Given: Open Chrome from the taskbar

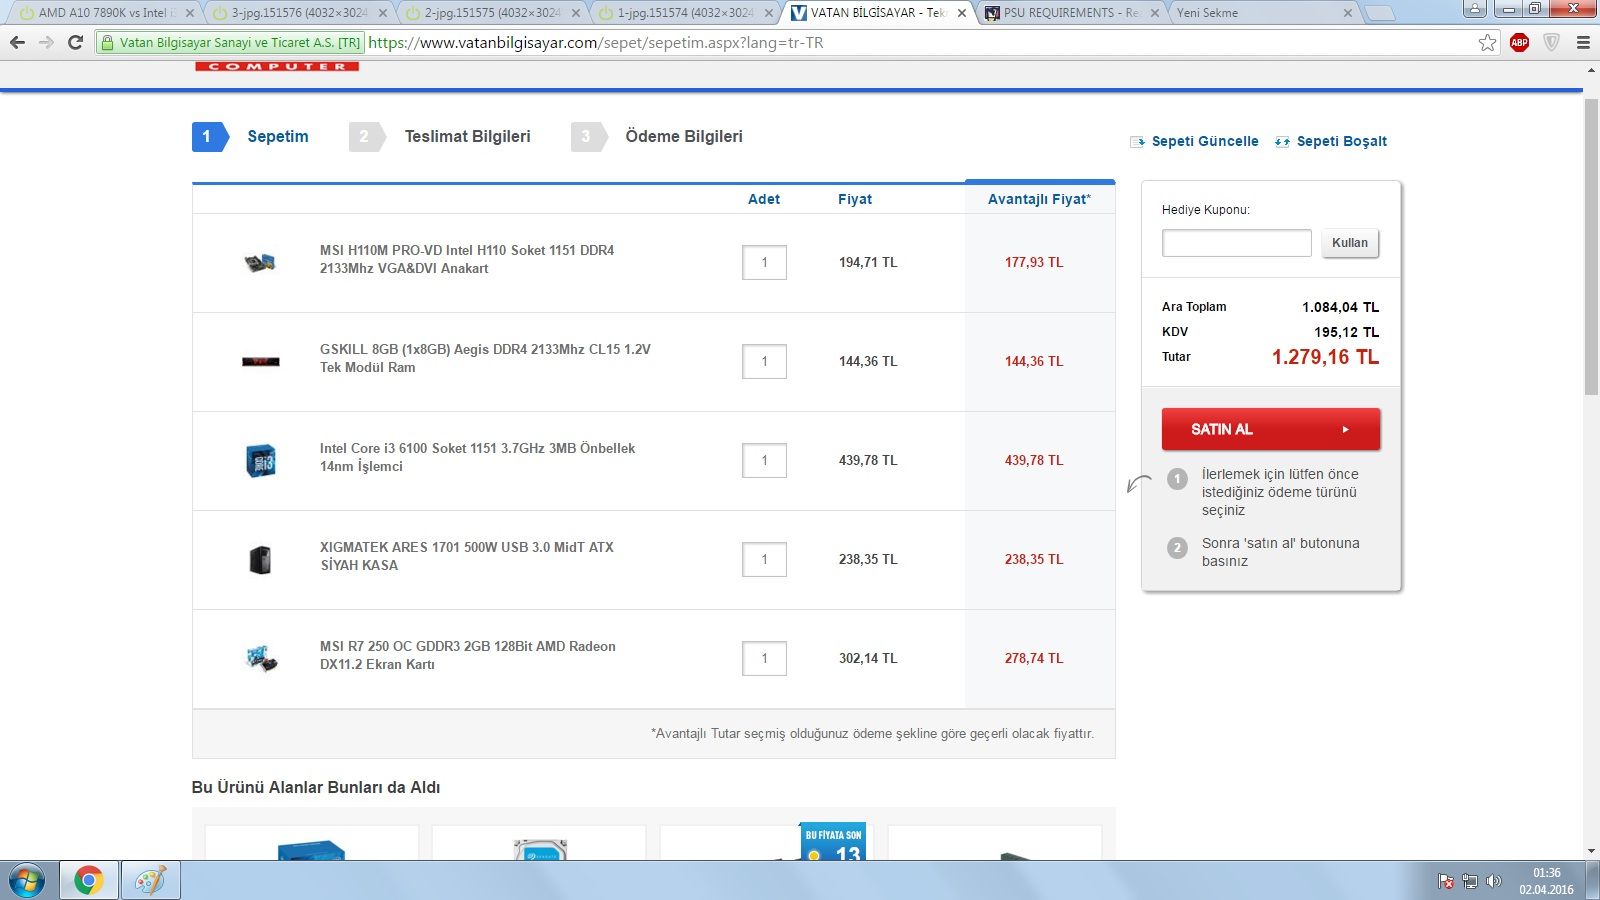Looking at the screenshot, I should (88, 881).
